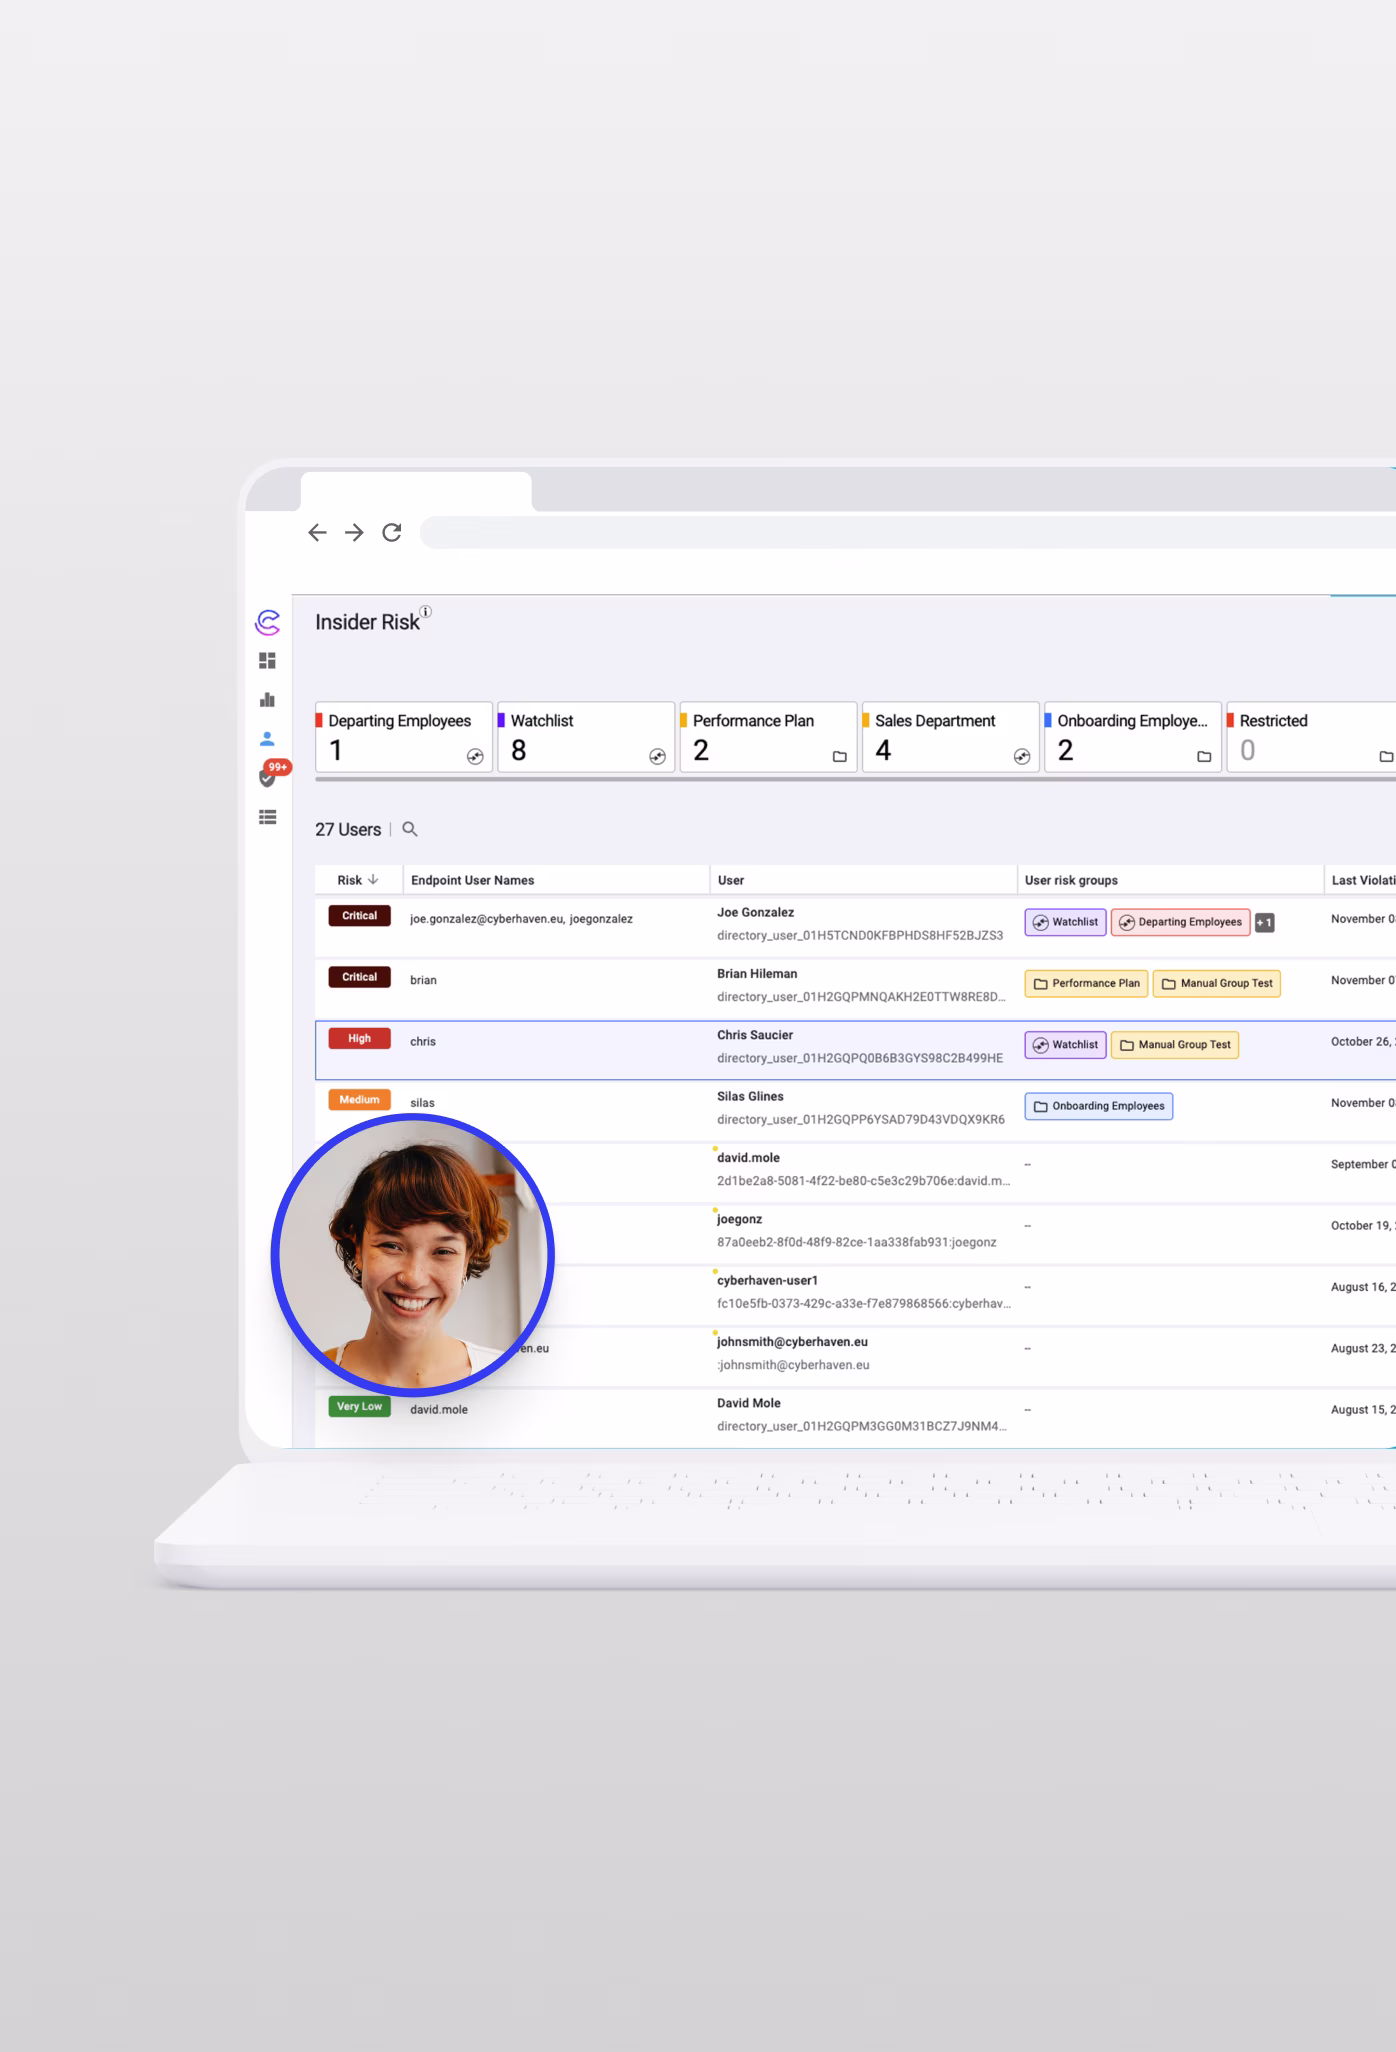Select the johnsmith@cyberhaven.eu user entry

point(792,1342)
